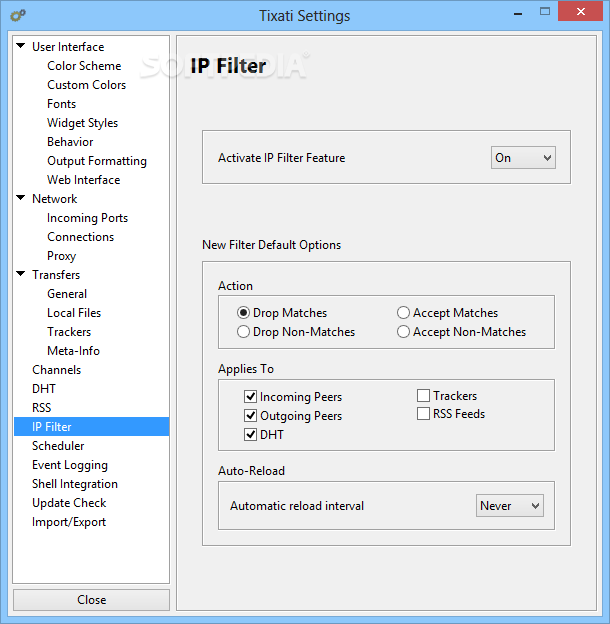Enable the Trackers checkbox
The width and height of the screenshot is (610, 624).
coord(423,396)
